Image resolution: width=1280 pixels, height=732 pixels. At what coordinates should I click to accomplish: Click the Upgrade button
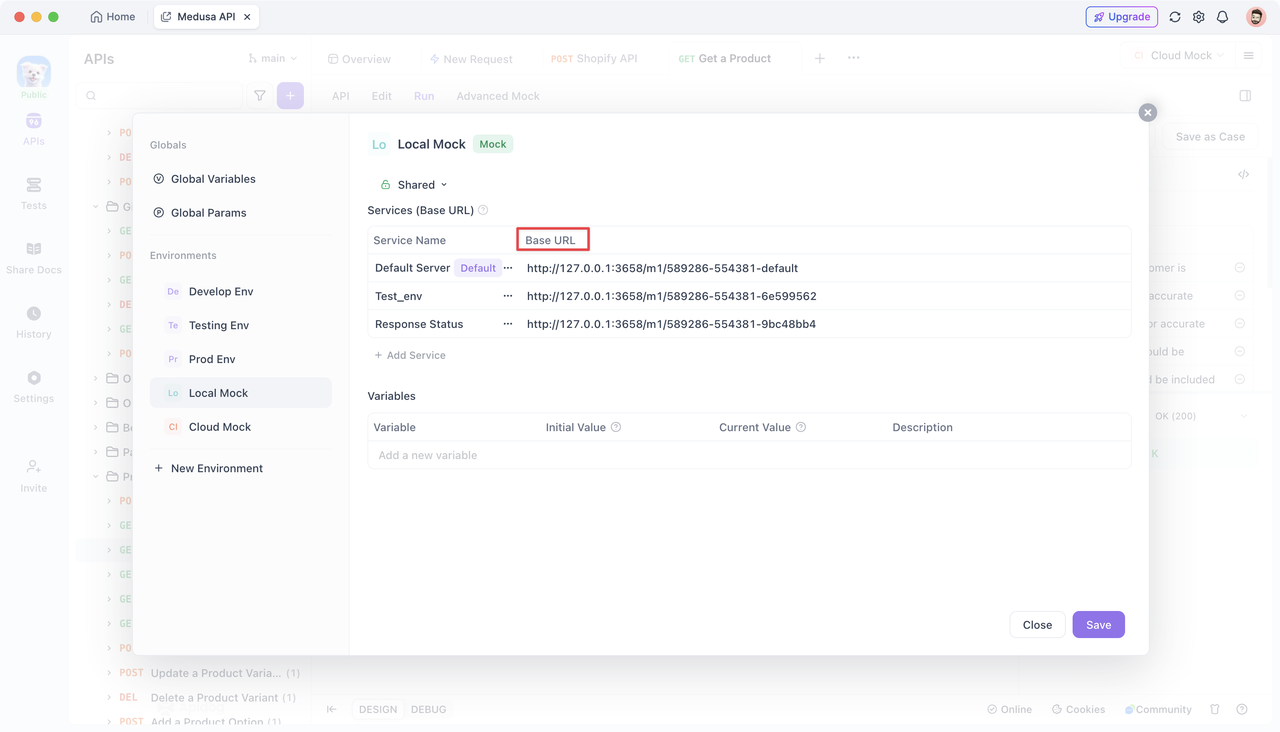coord(1121,17)
